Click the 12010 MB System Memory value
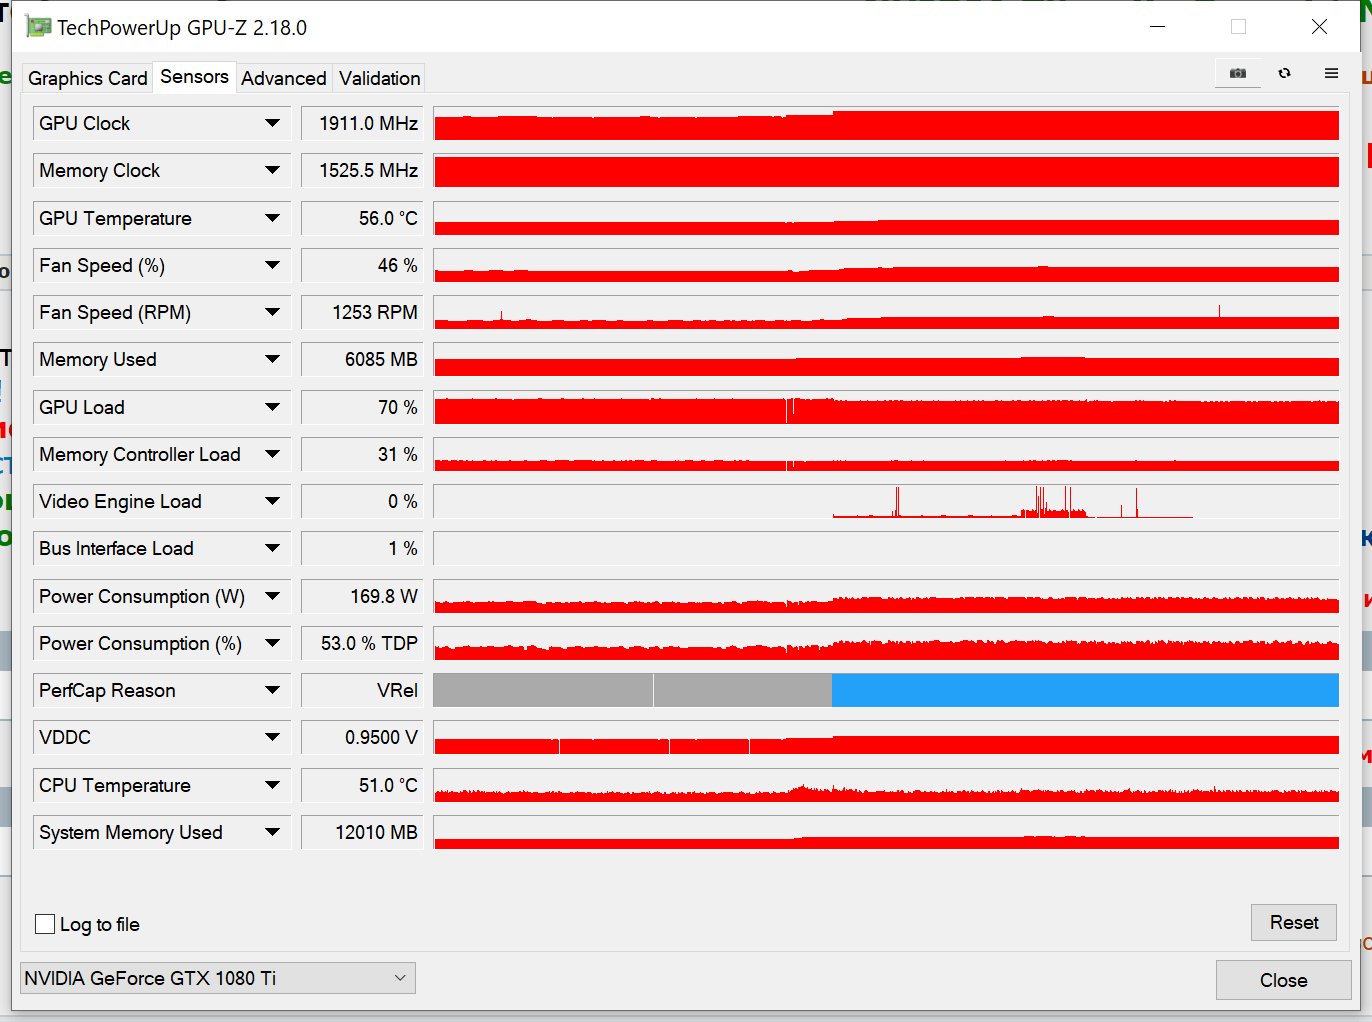Screen dimensions: 1372x1022 362,832
